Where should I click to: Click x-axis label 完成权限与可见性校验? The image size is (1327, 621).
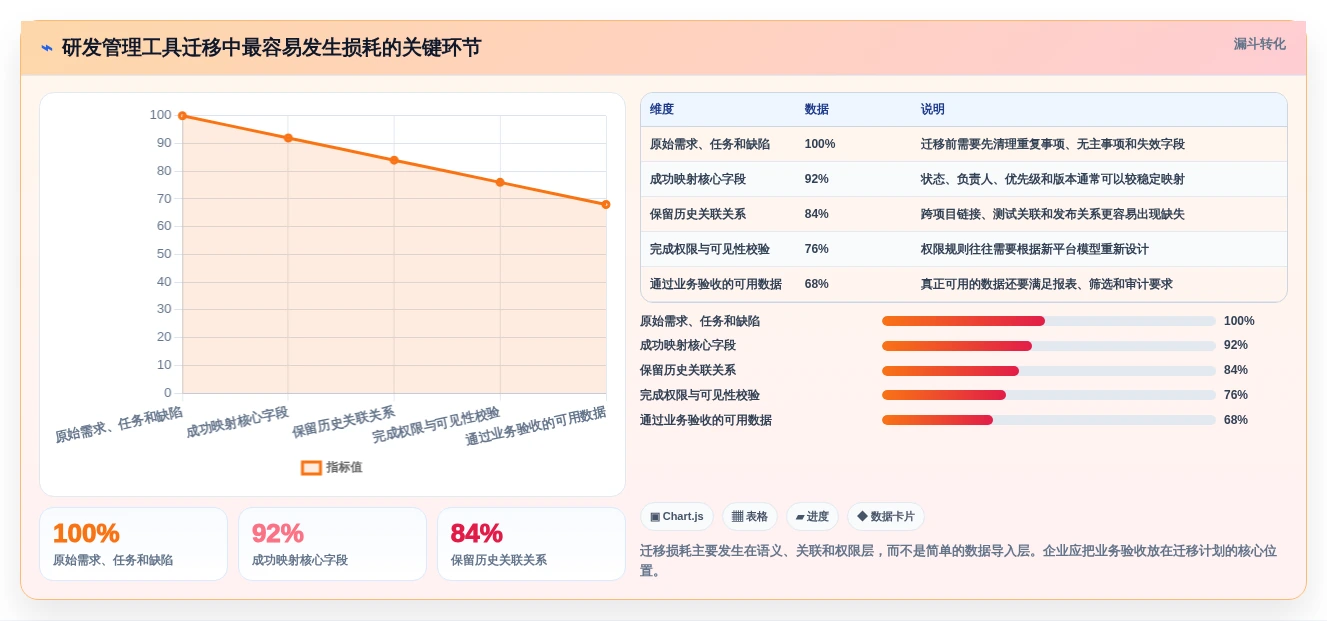click(x=437, y=424)
